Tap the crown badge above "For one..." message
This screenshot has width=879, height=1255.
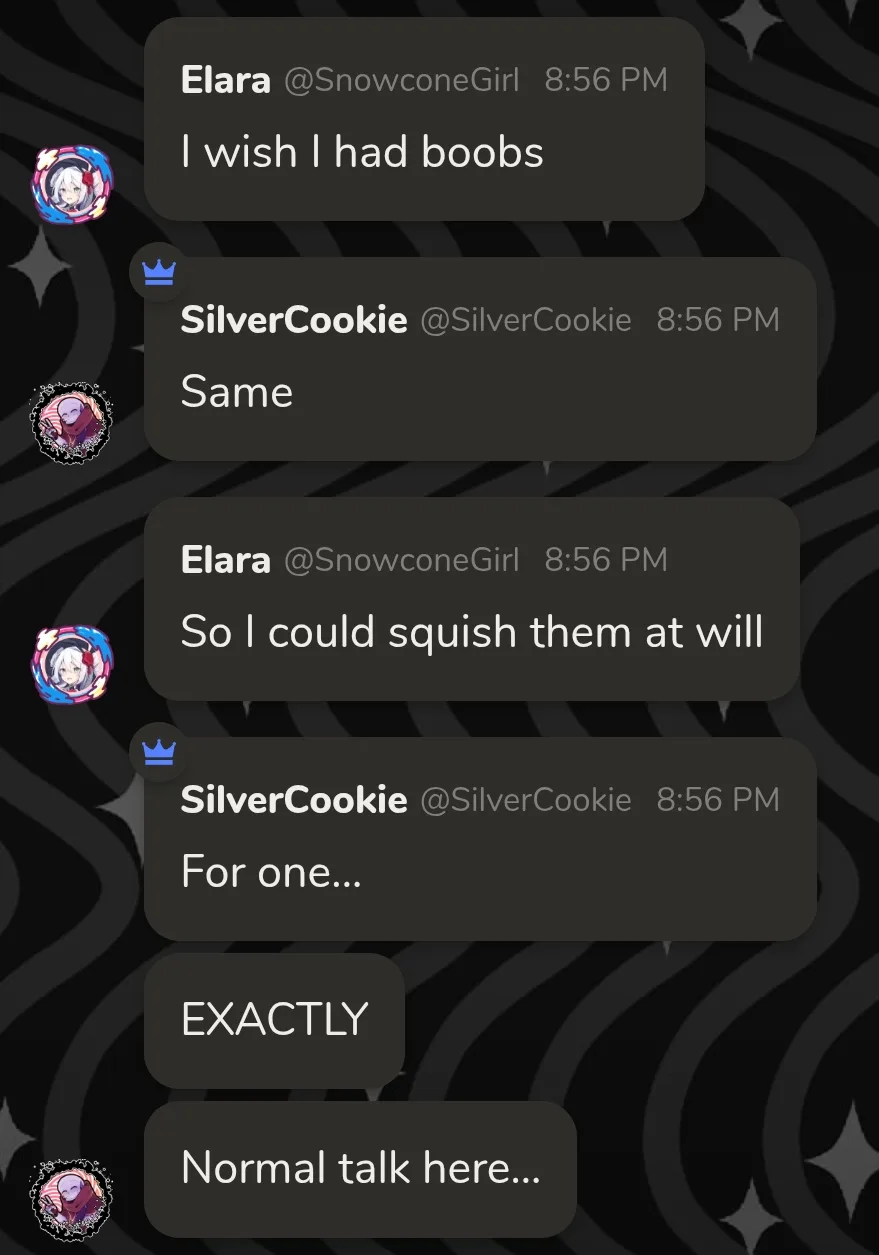(159, 752)
